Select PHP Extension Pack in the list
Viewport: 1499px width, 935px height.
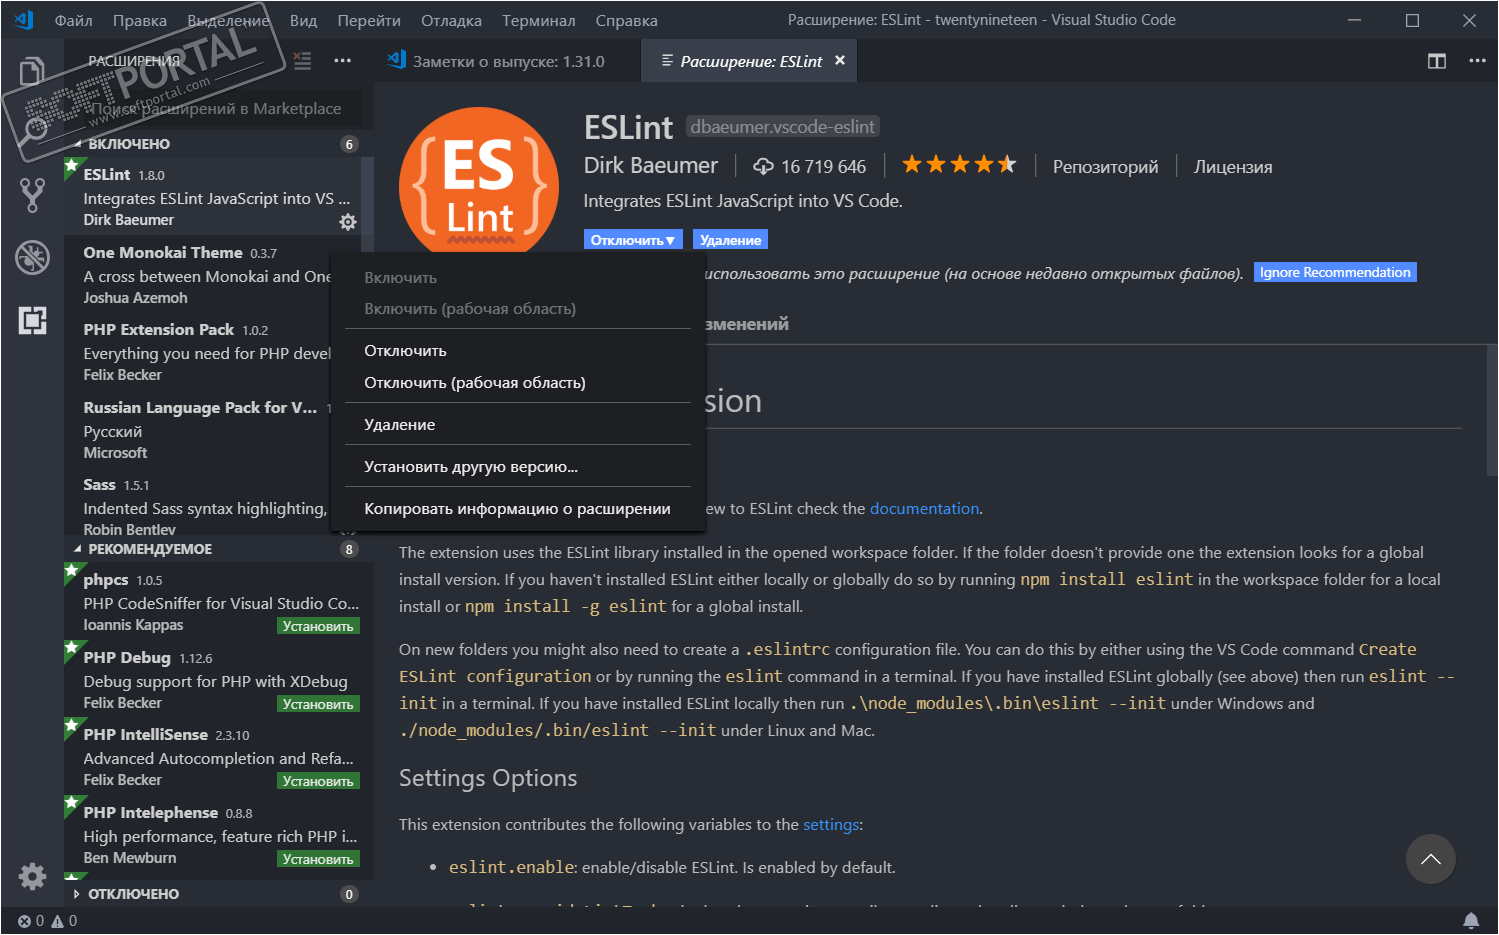pyautogui.click(x=198, y=351)
